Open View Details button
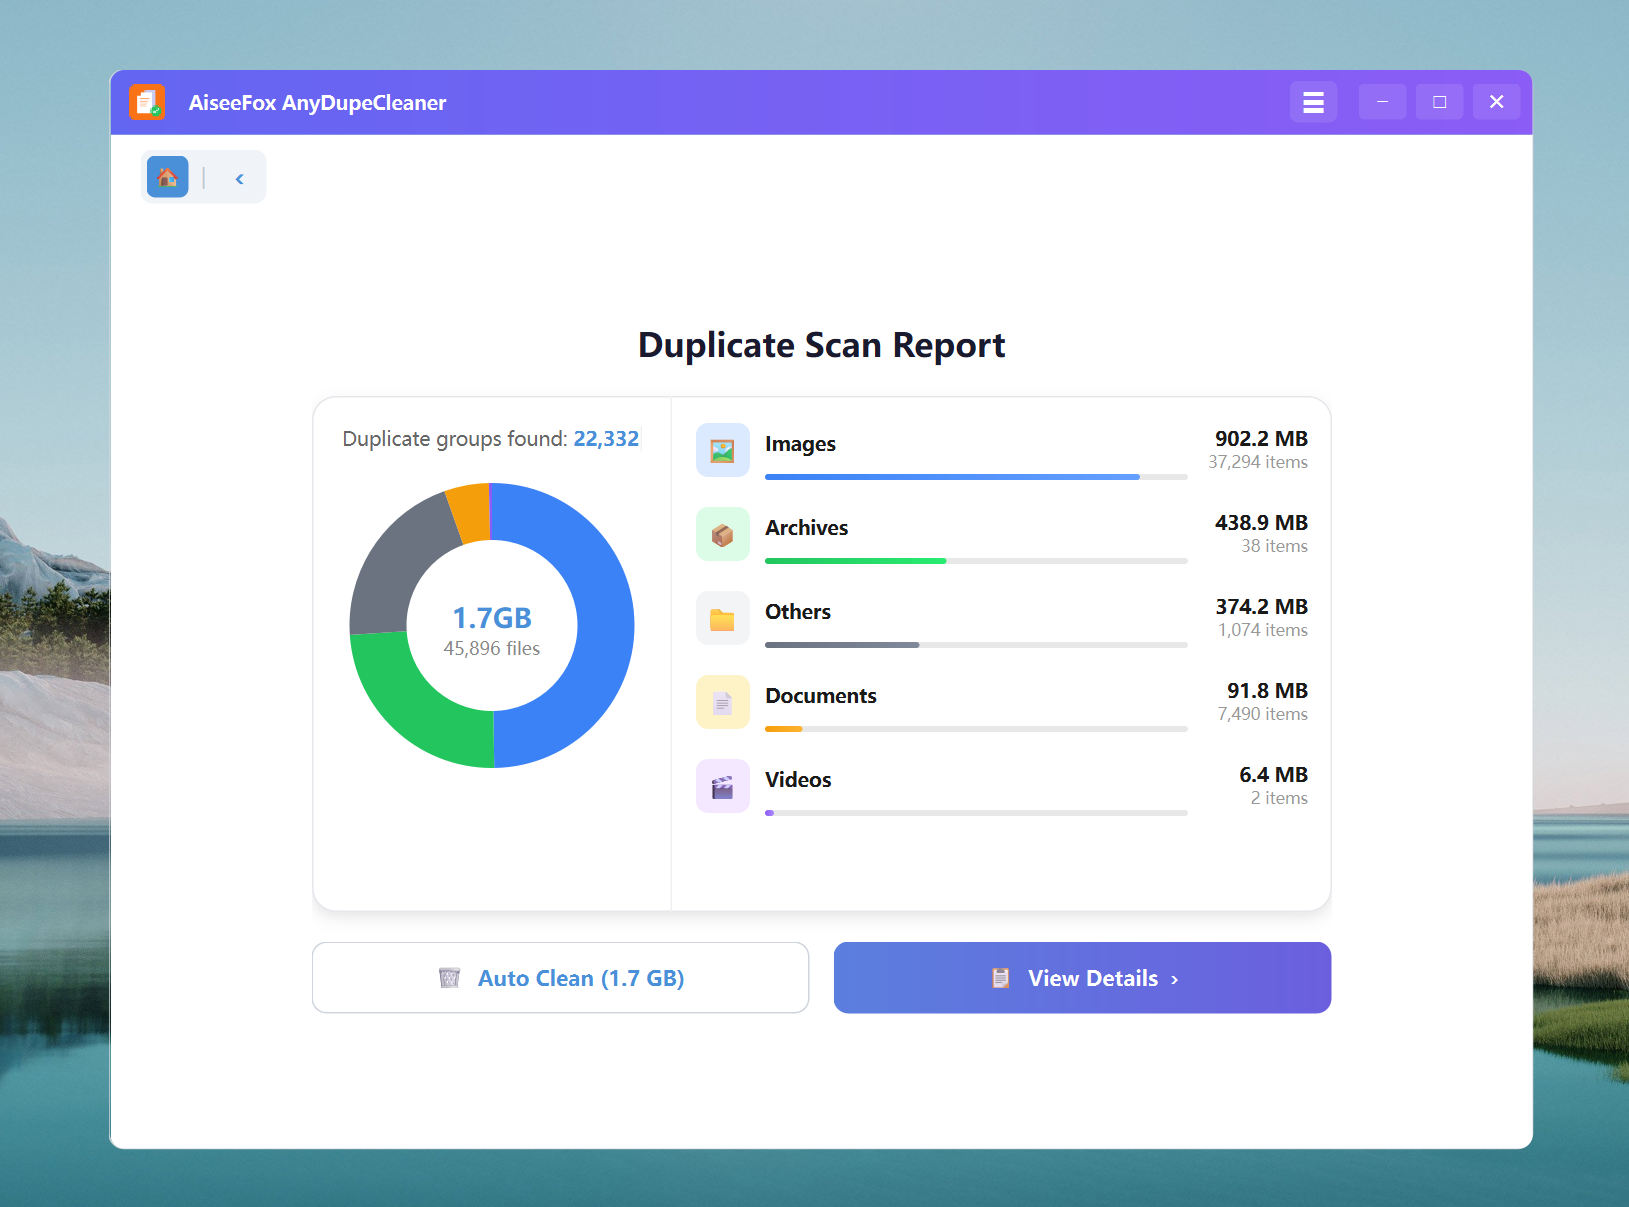Viewport: 1629px width, 1207px height. pos(1082,978)
